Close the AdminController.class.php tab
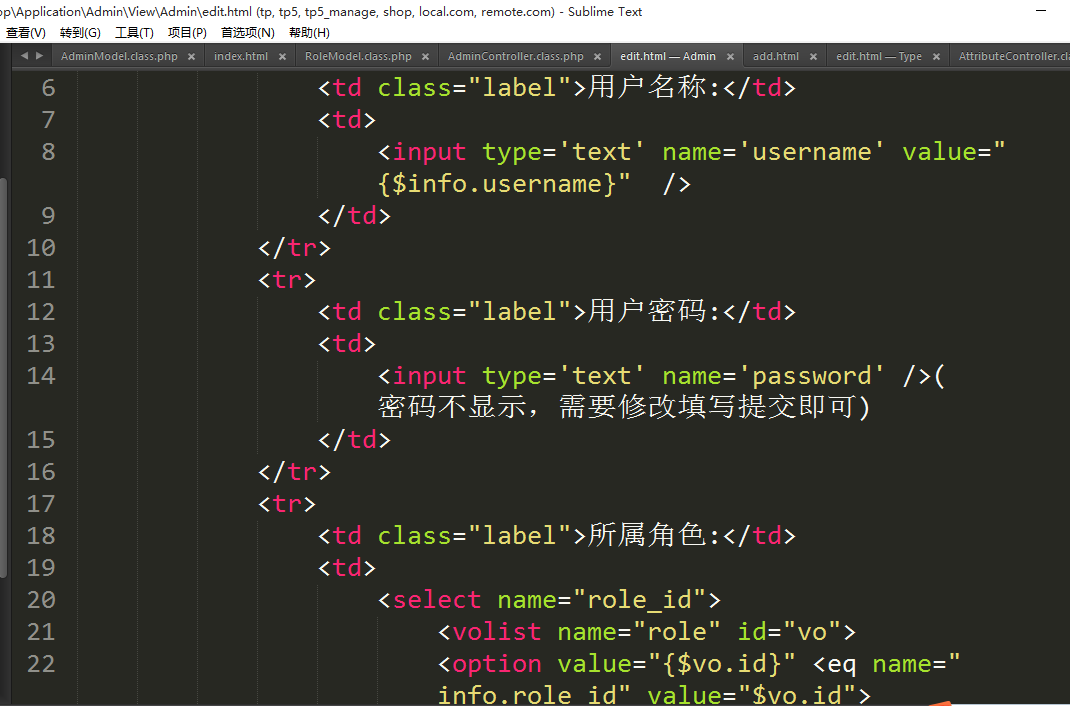The height and width of the screenshot is (706, 1070). point(598,57)
